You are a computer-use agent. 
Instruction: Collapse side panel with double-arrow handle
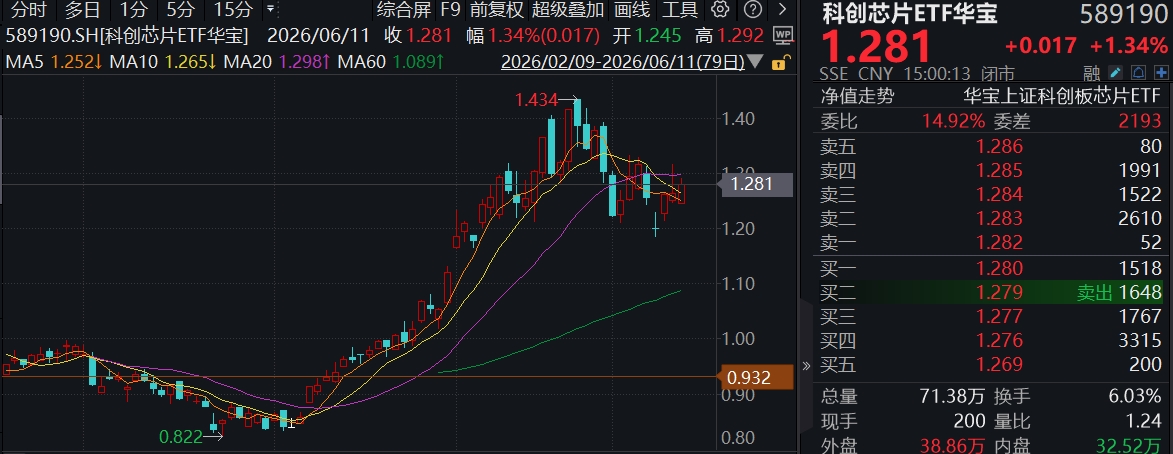click(x=806, y=366)
